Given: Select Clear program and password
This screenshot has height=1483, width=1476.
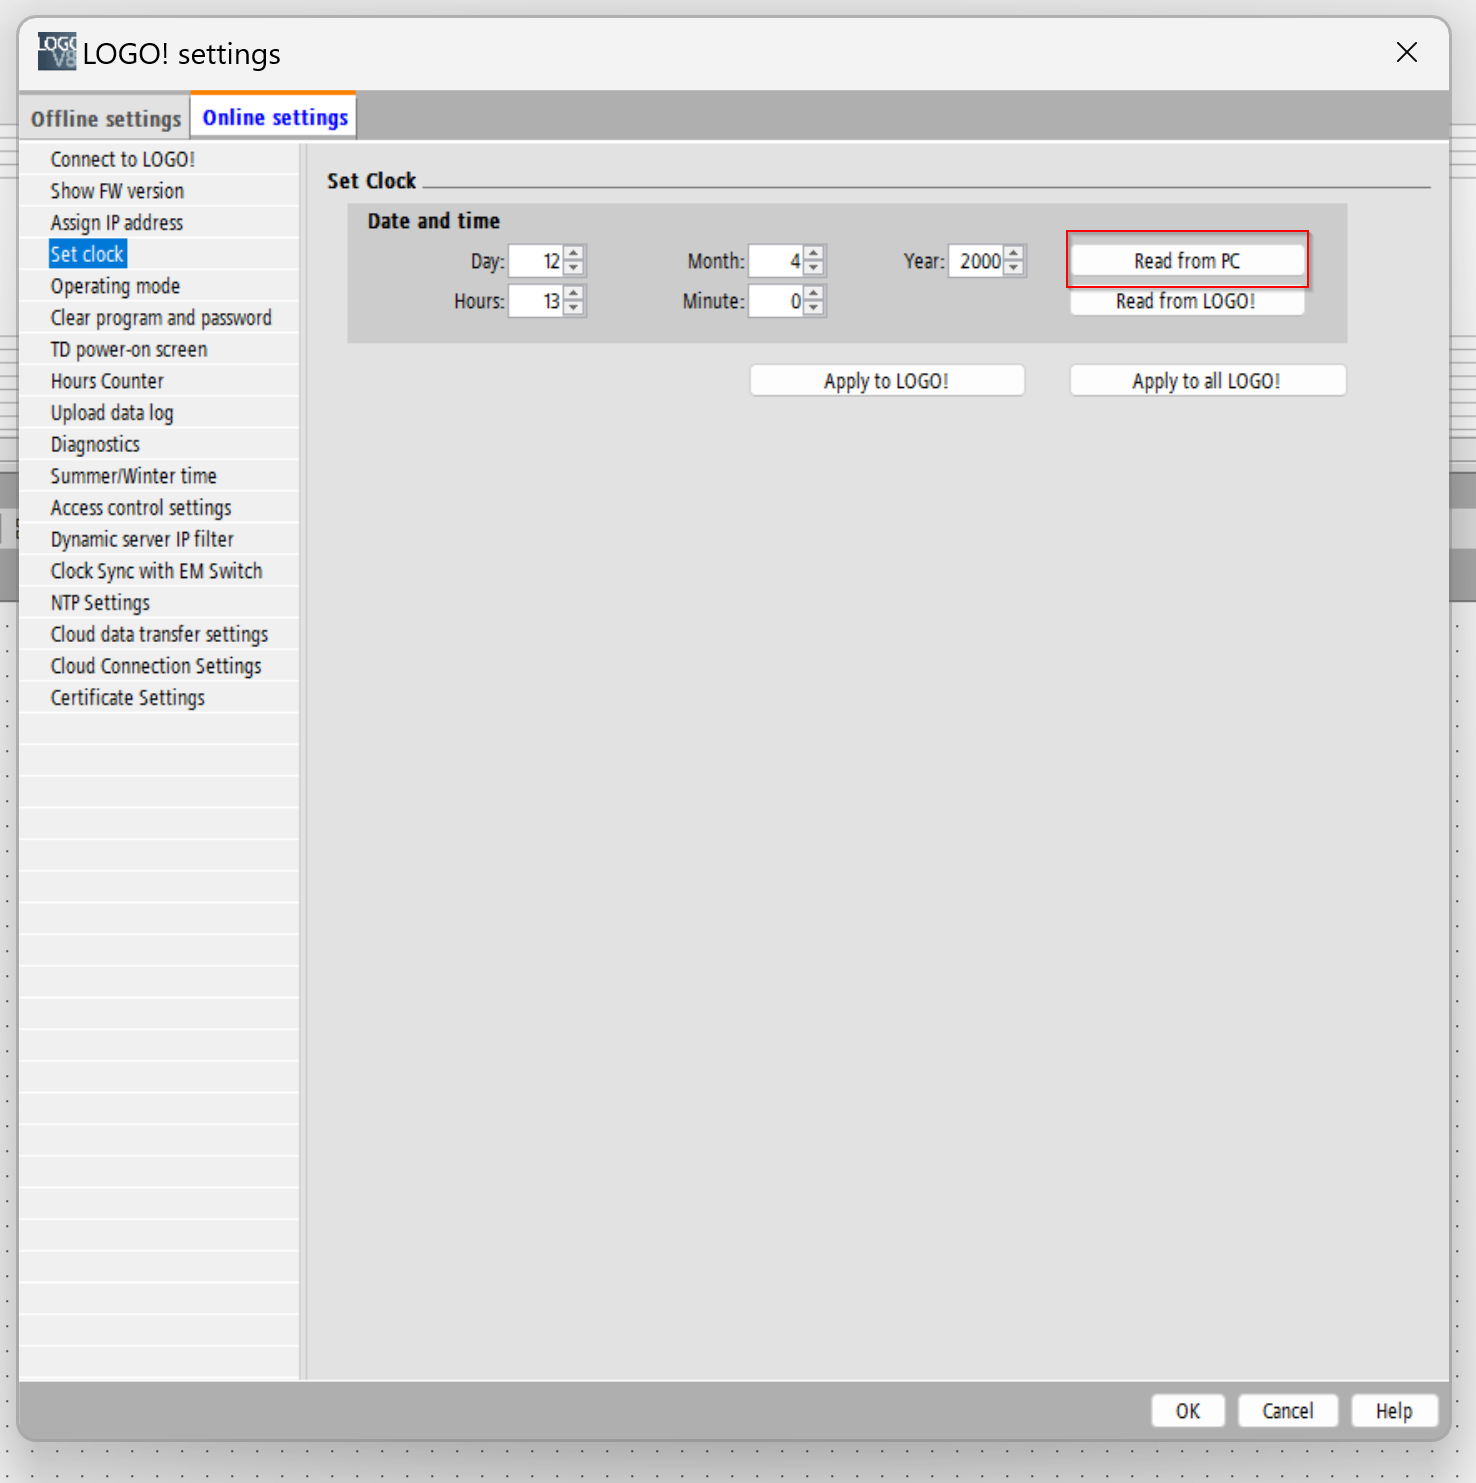Looking at the screenshot, I should tap(161, 318).
